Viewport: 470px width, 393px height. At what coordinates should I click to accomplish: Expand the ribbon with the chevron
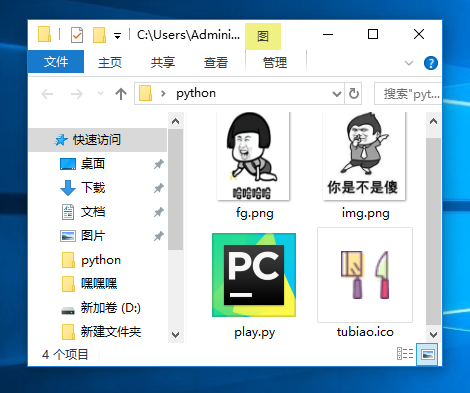click(x=409, y=63)
